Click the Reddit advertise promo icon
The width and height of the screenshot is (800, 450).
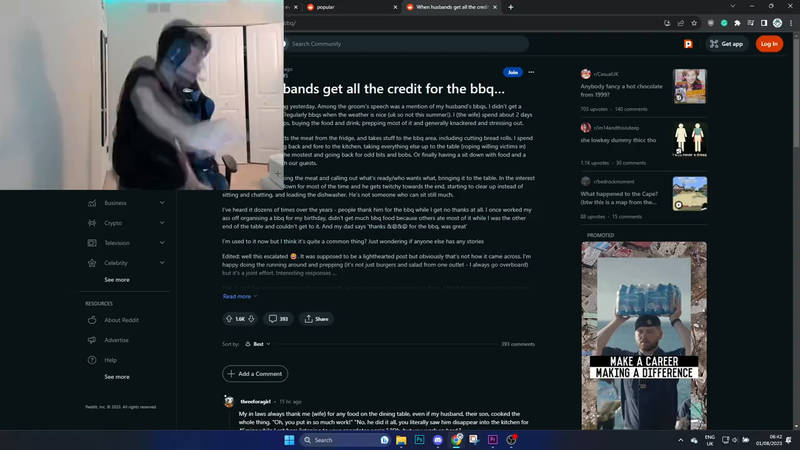688,44
